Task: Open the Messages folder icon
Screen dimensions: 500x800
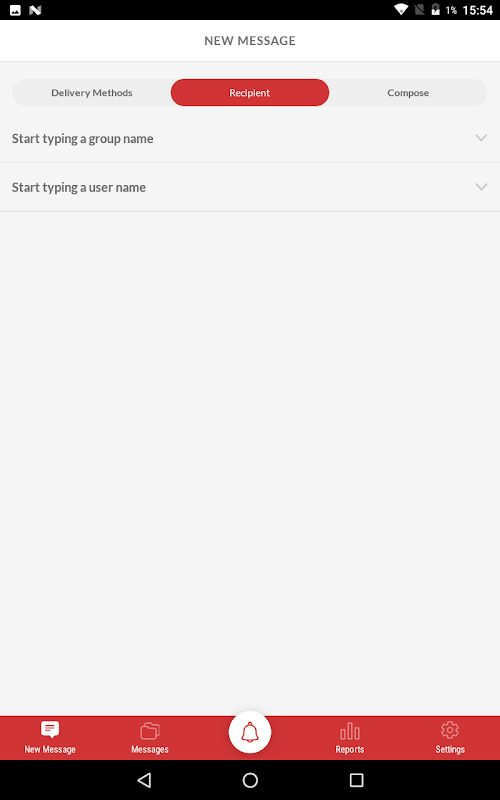Action: (x=150, y=731)
